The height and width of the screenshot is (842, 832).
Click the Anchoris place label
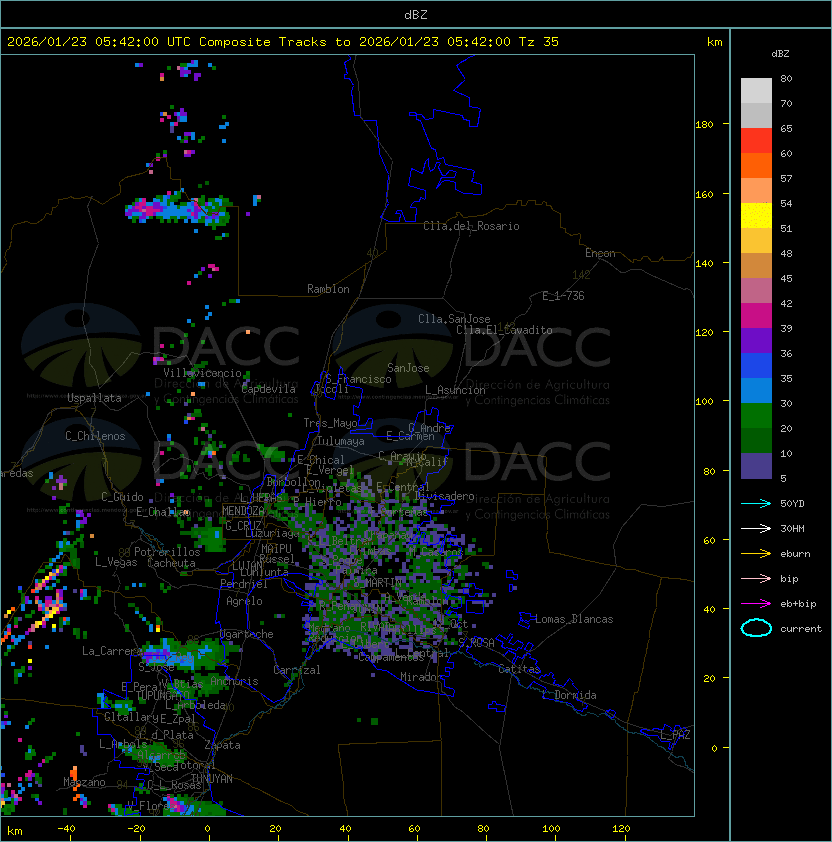234,681
